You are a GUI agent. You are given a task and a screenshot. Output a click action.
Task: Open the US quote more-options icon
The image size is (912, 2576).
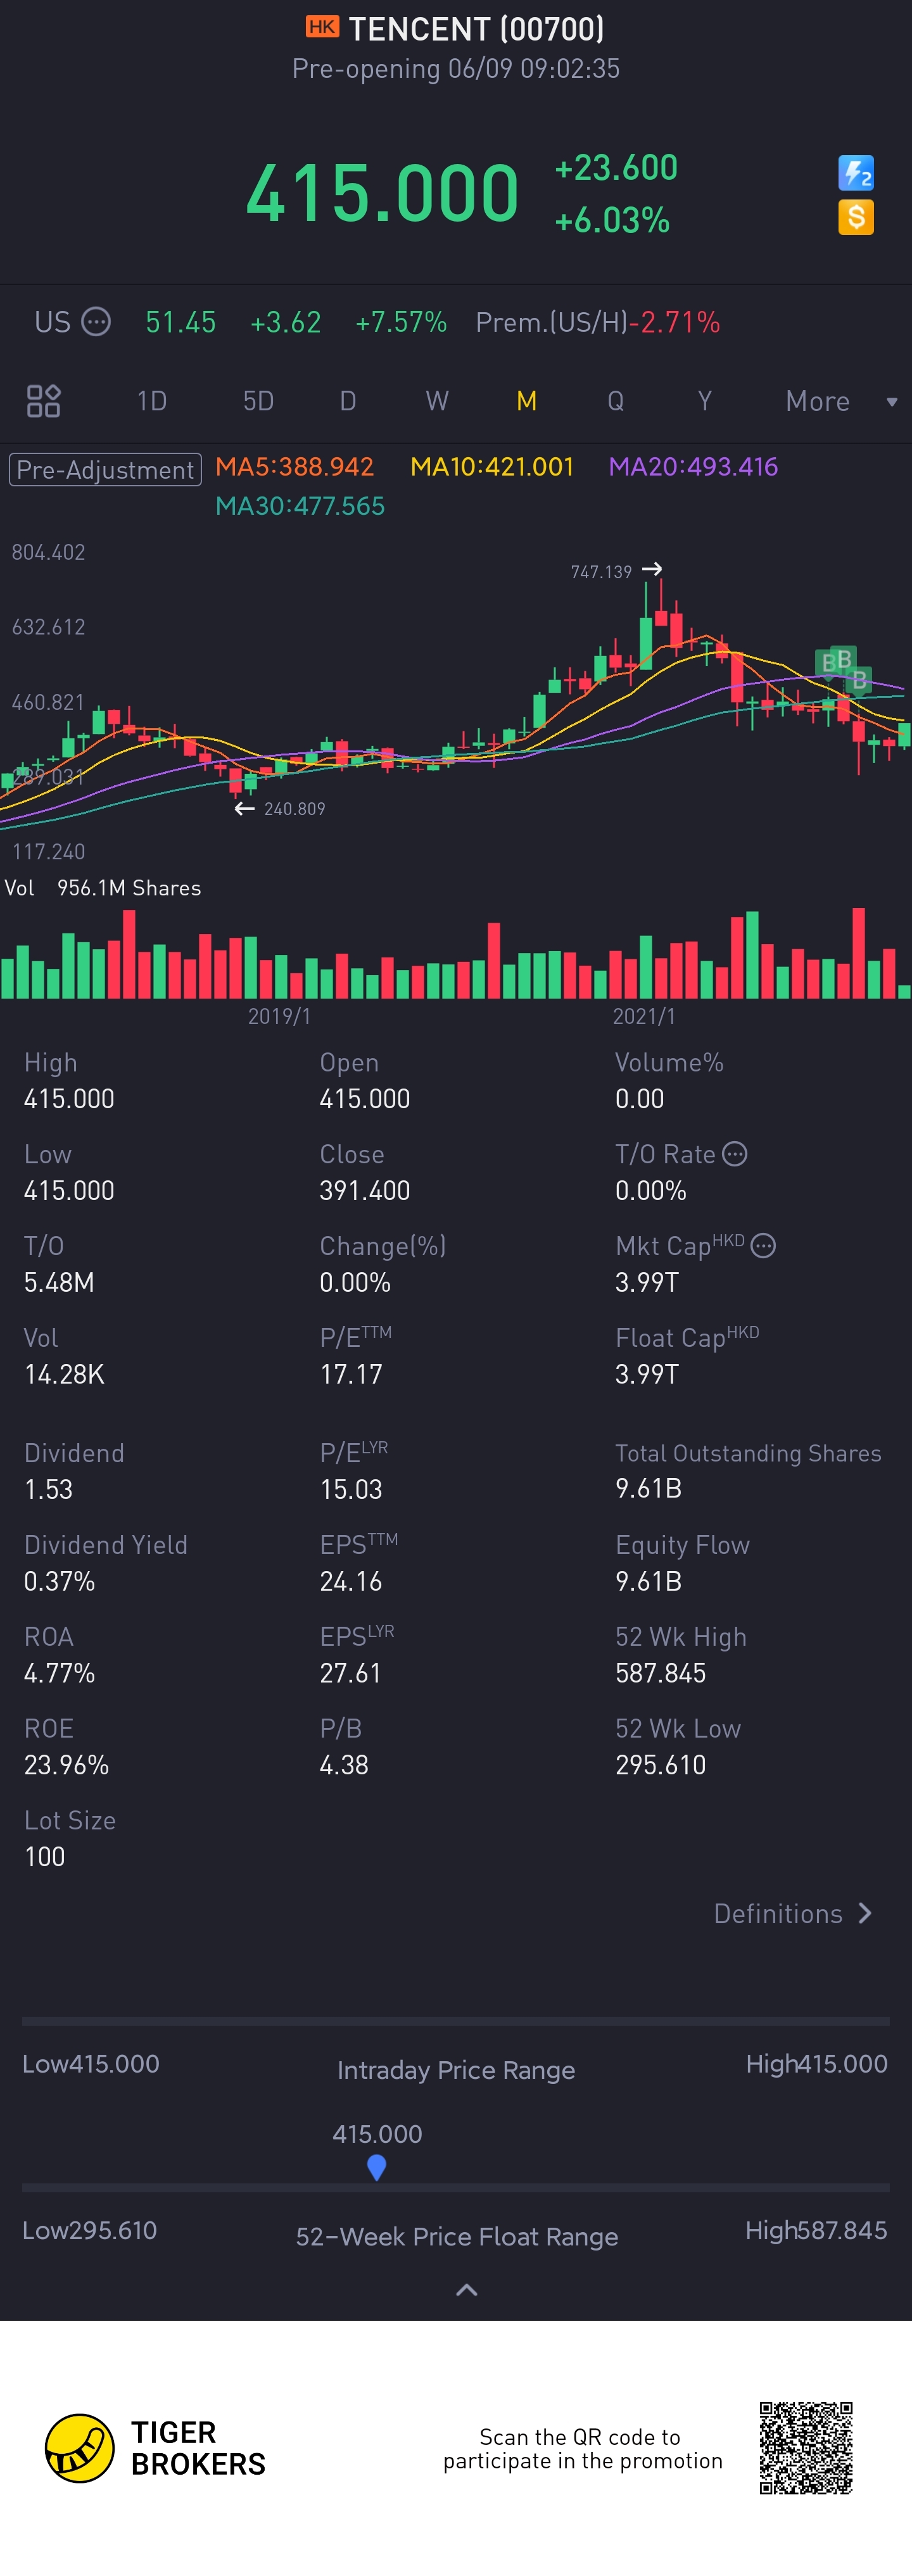(96, 322)
